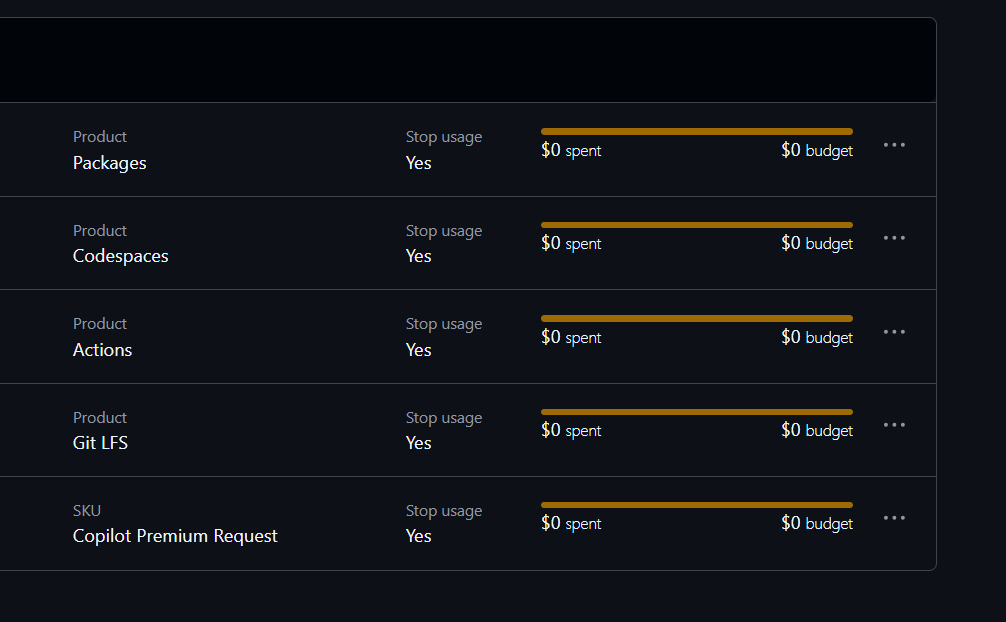
Task: Open the Copilot Premium Request options menu
Action: click(894, 518)
